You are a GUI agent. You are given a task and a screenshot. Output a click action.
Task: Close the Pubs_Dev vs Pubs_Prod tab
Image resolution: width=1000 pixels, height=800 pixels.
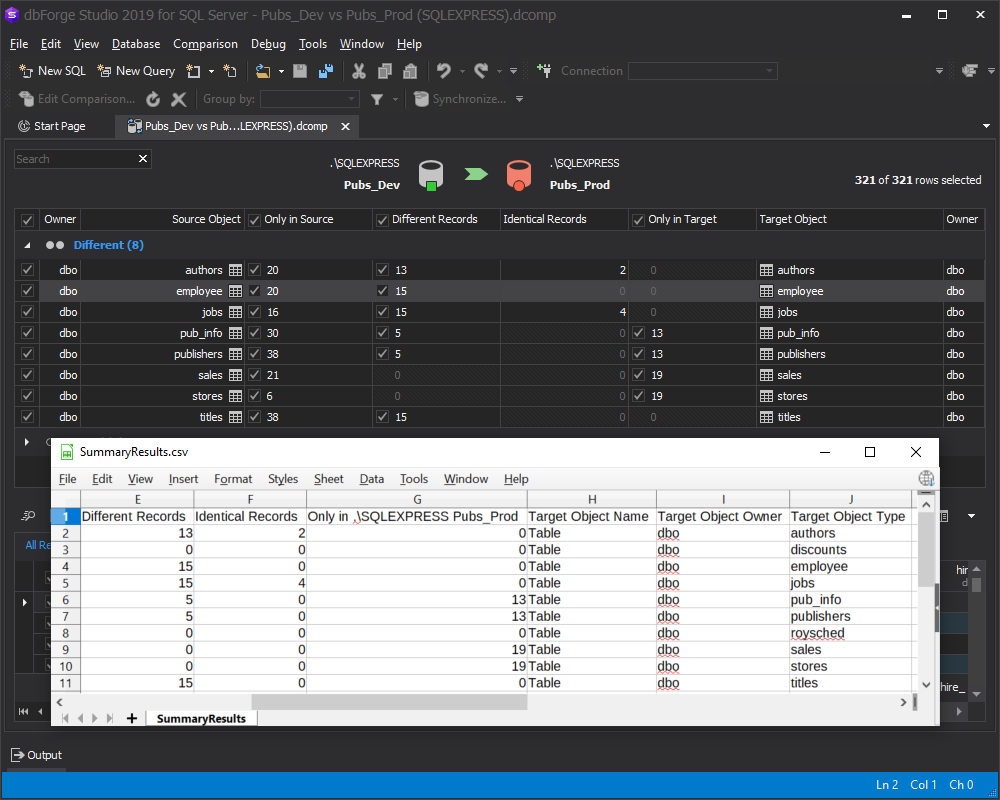(x=346, y=126)
